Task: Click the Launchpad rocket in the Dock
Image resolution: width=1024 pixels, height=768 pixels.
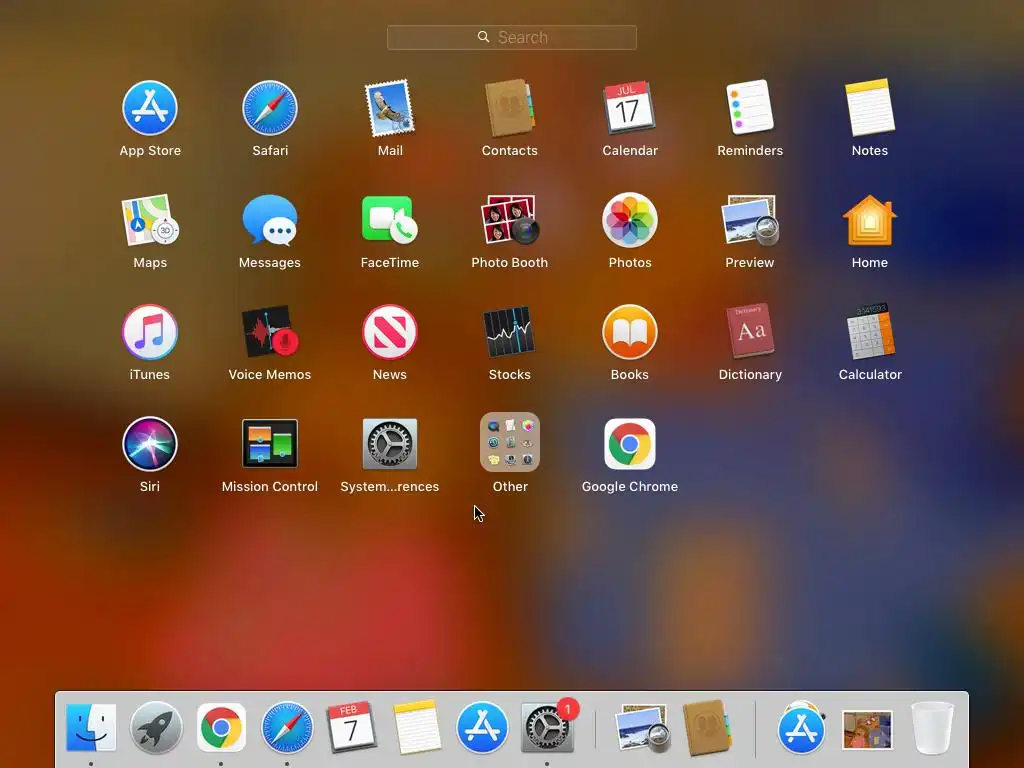Action: pyautogui.click(x=156, y=728)
